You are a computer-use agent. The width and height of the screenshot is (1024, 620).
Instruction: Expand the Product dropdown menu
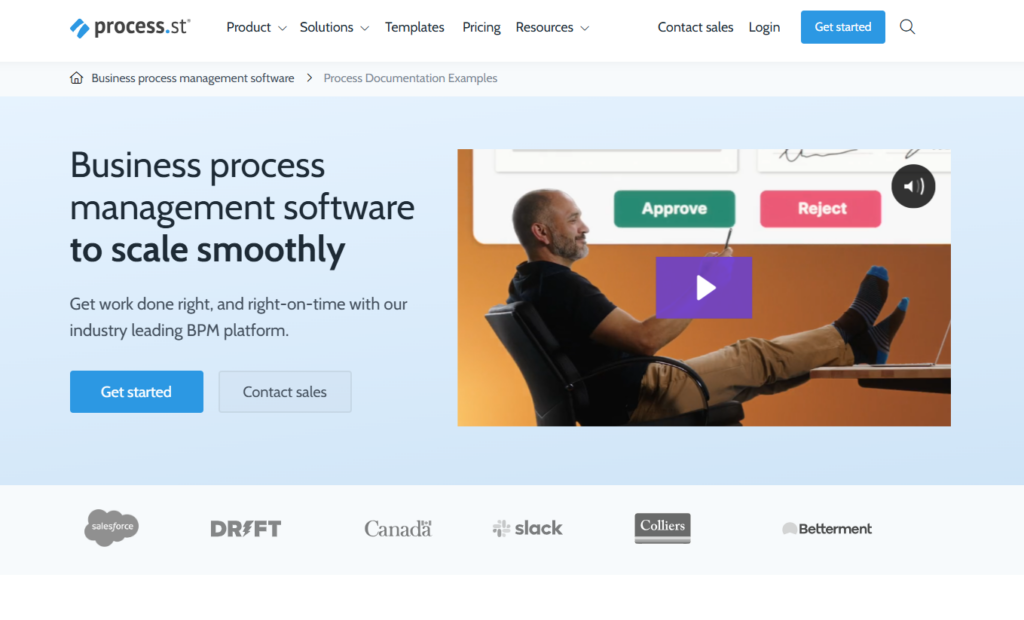coord(256,27)
